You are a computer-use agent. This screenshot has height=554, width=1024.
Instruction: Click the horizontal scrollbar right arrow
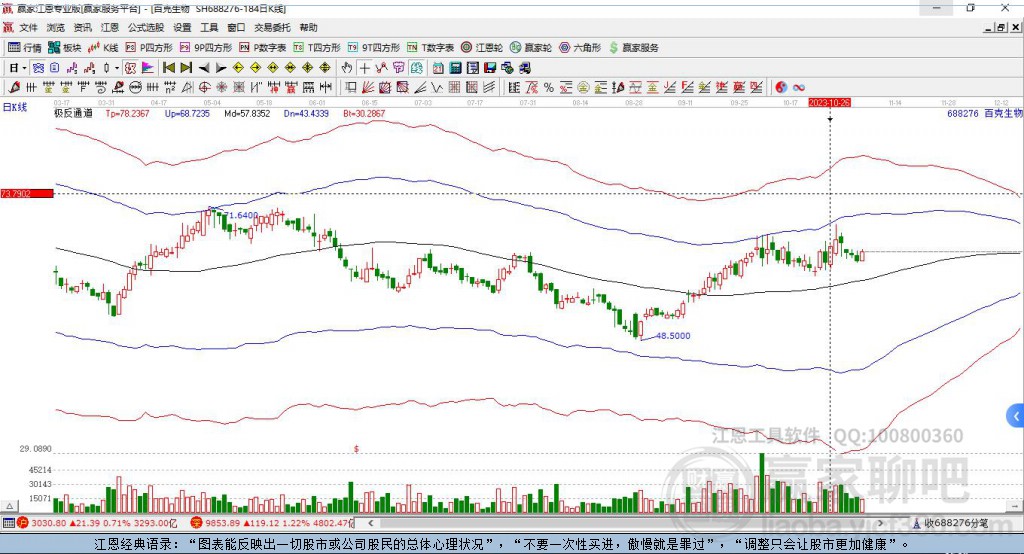pos(880,523)
